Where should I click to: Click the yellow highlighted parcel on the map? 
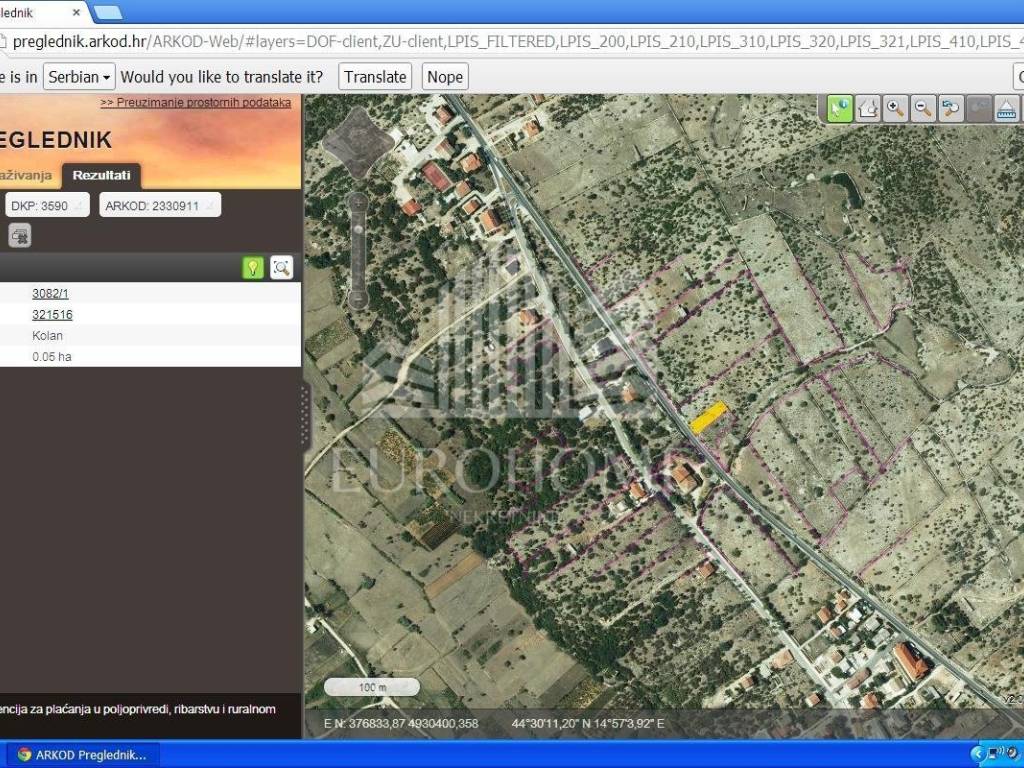[x=708, y=417]
